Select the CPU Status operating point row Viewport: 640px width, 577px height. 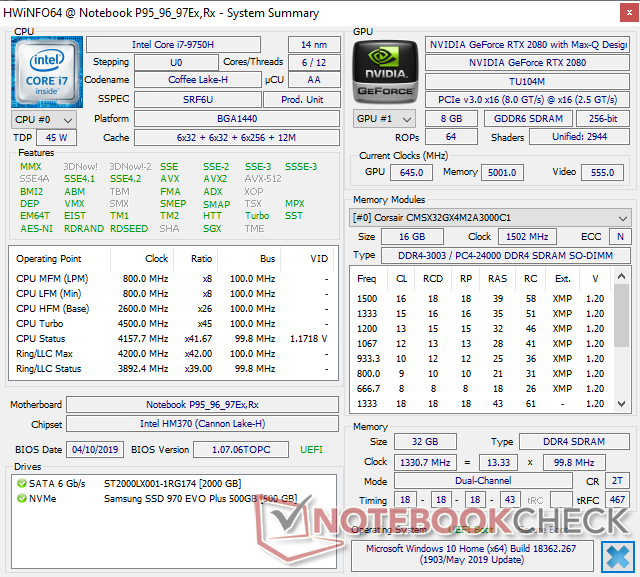(173, 339)
